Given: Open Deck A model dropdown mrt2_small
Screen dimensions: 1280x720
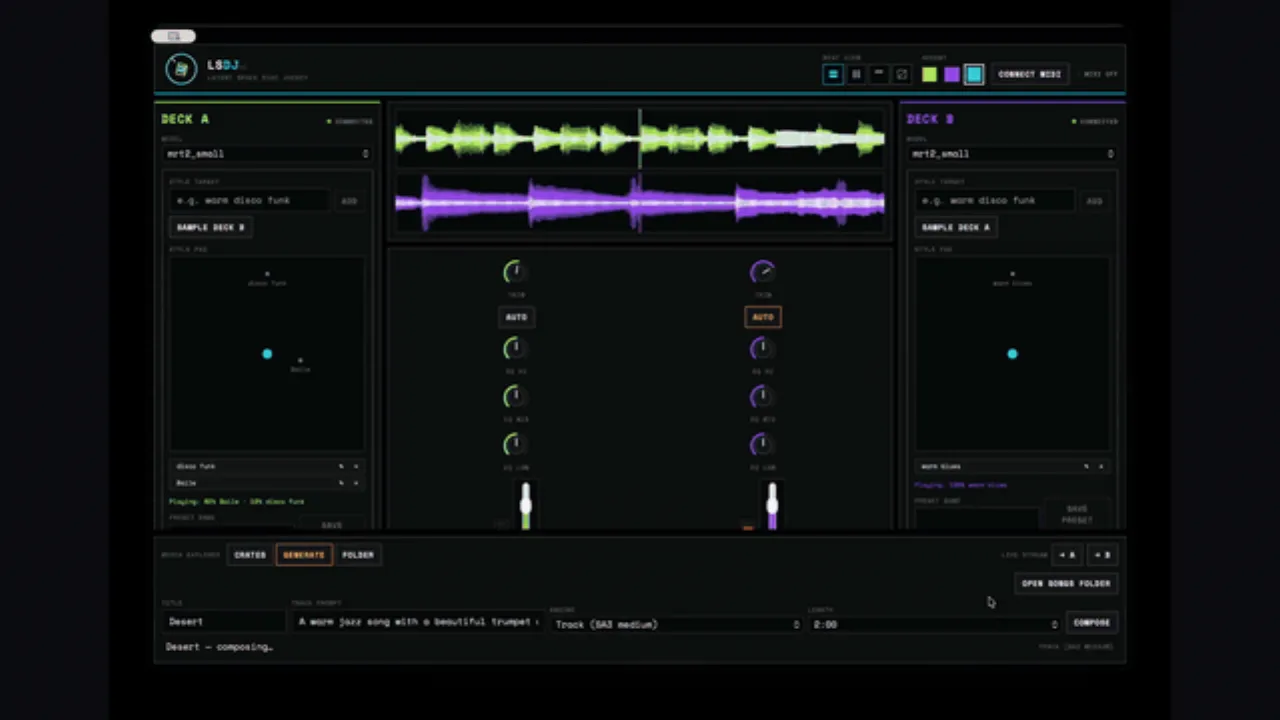Looking at the screenshot, I should tap(267, 154).
